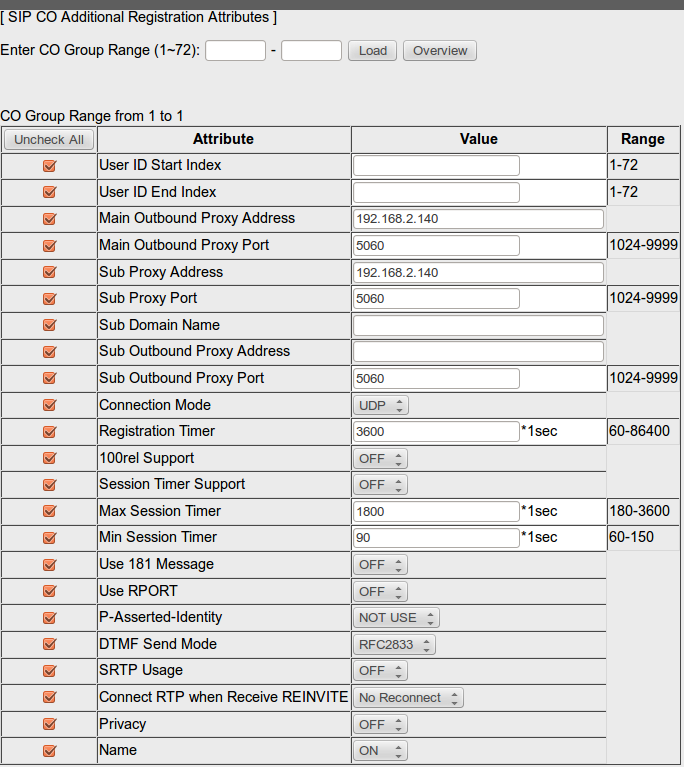
Task: Click the CO Group Range start field
Action: (x=235, y=51)
